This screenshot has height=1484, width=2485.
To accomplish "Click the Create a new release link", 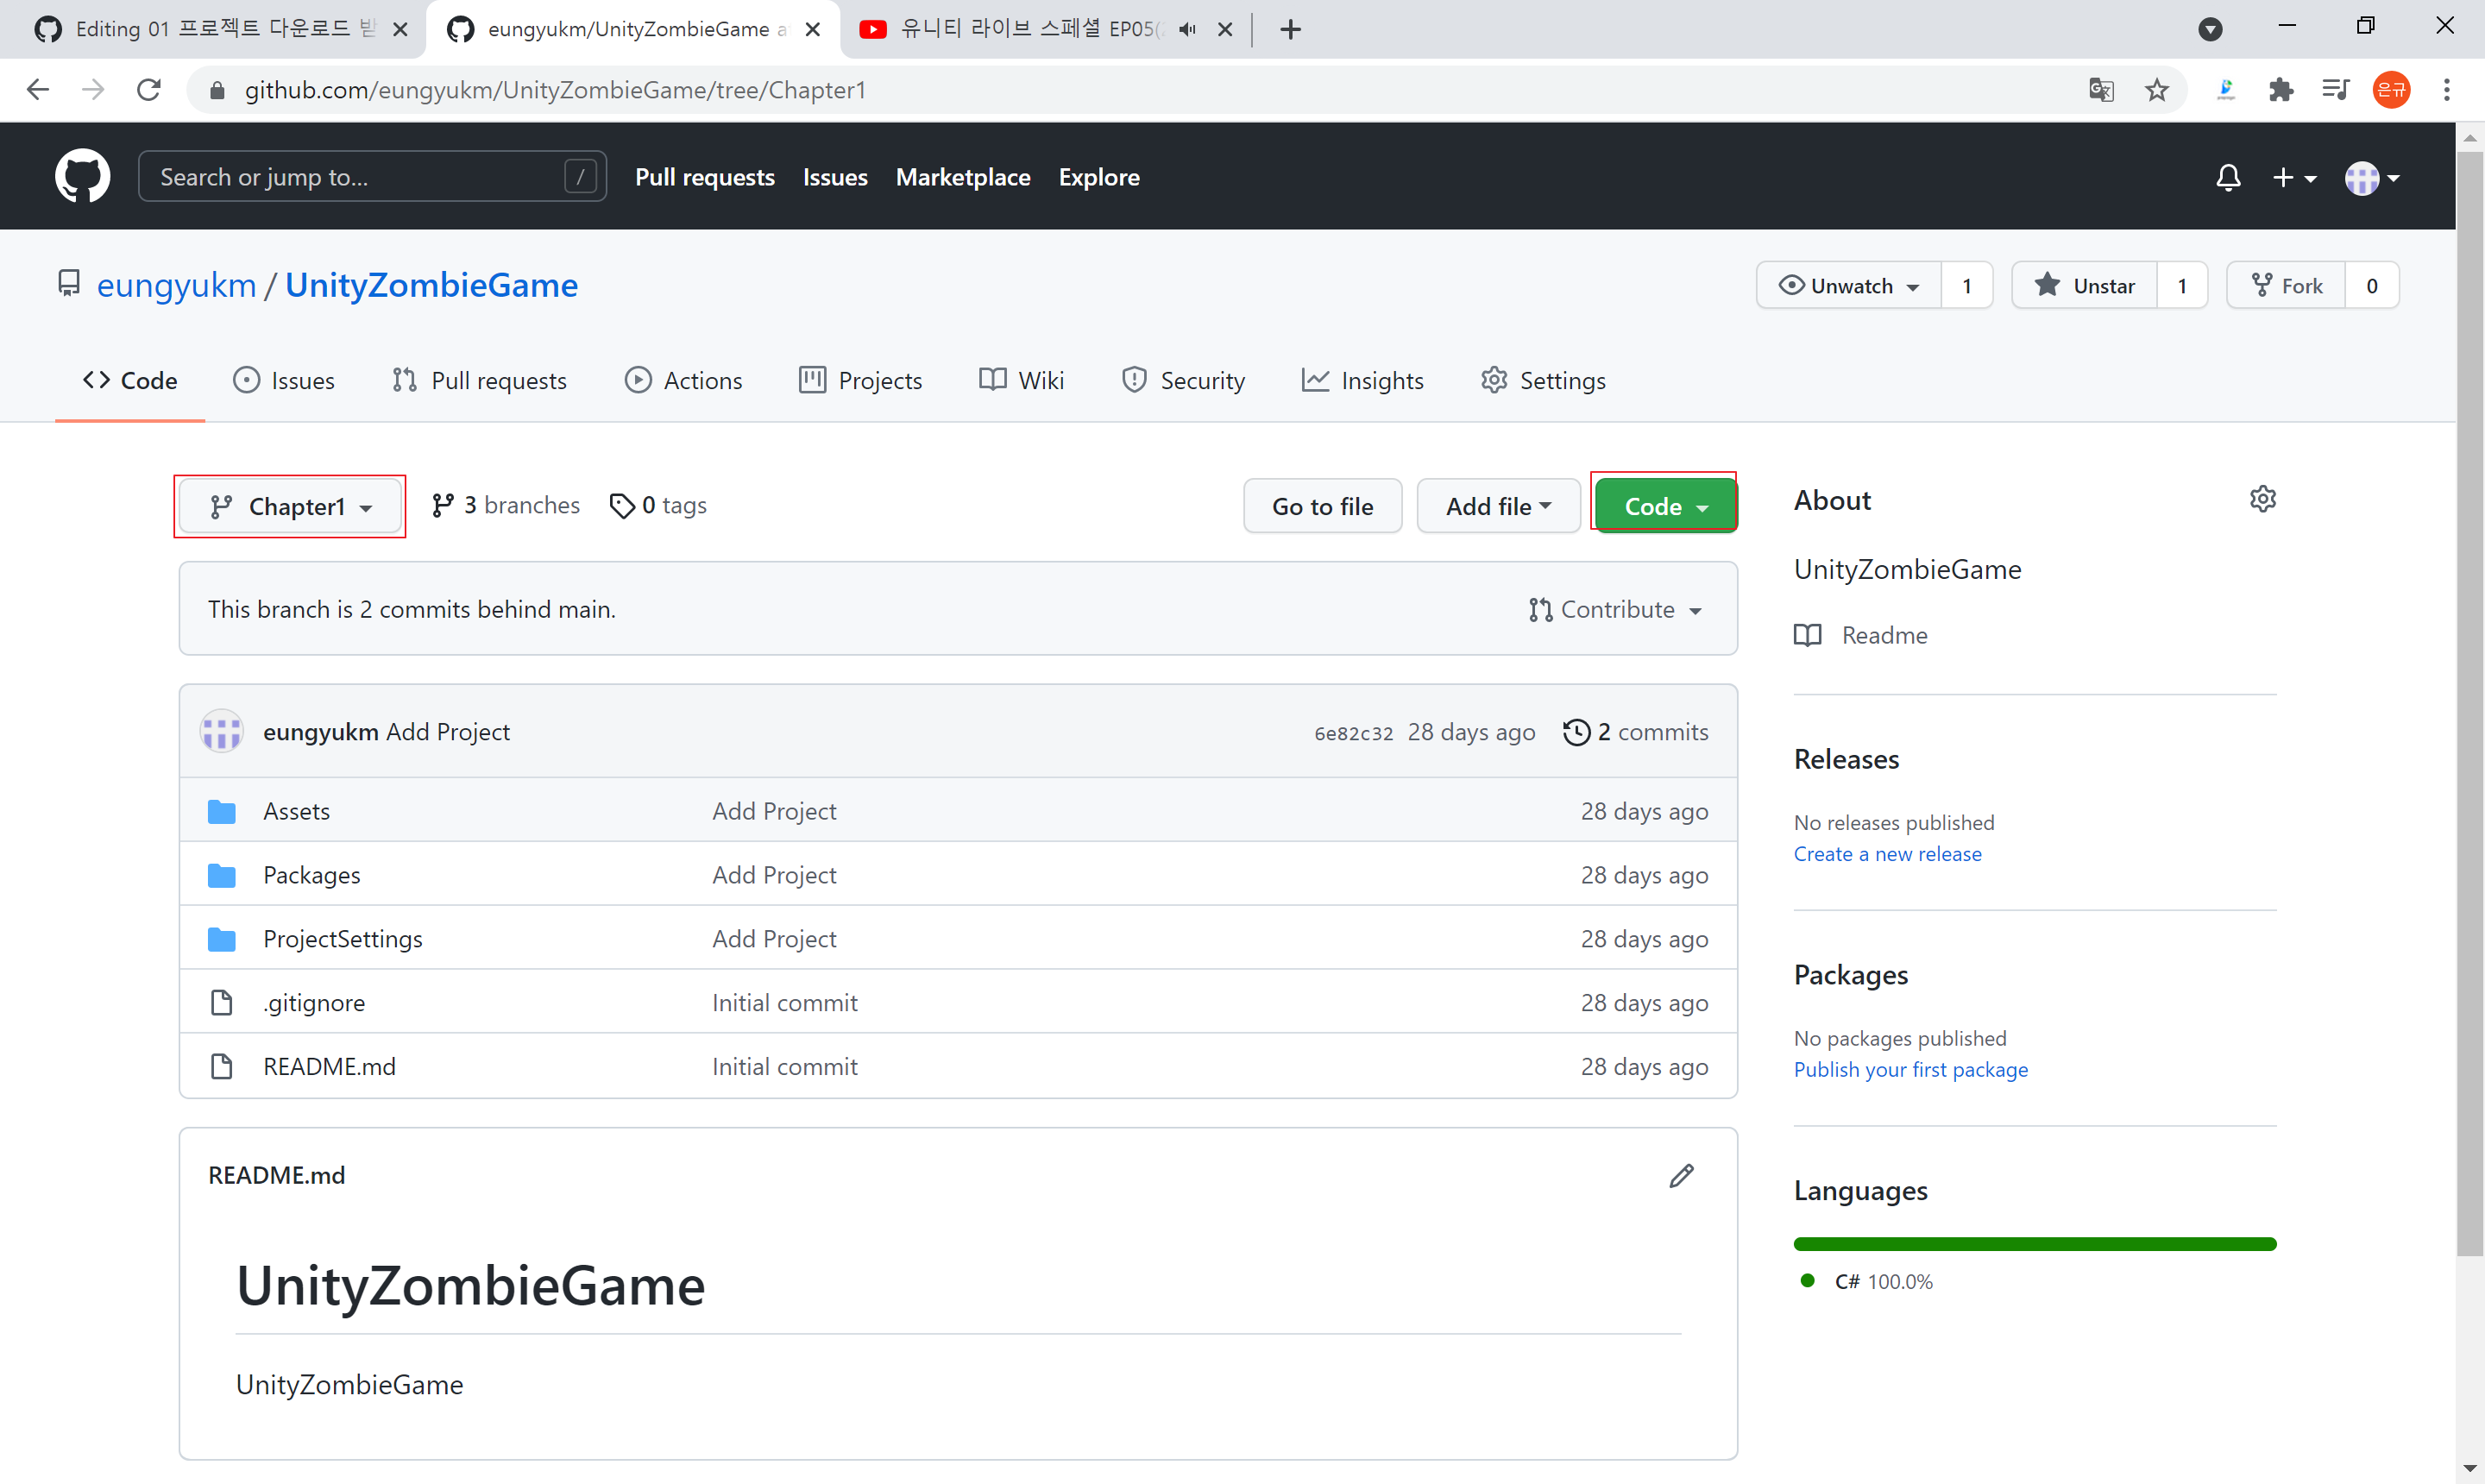I will point(1887,854).
